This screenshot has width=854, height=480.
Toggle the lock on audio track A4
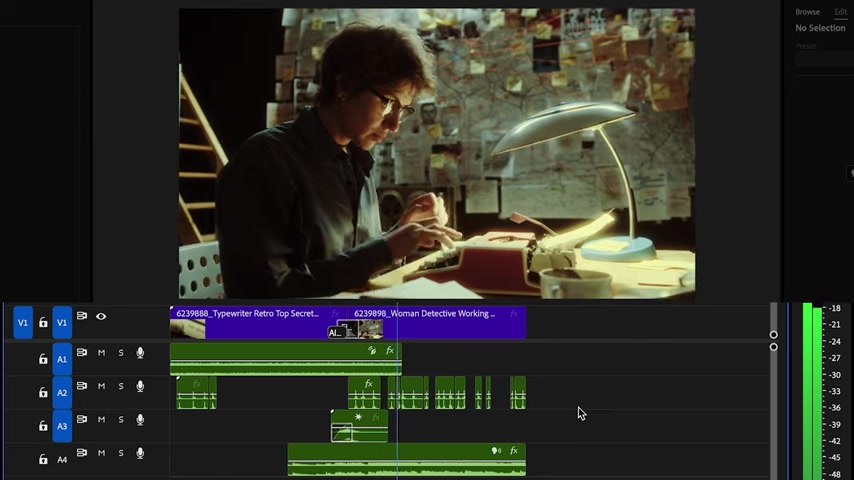(43, 459)
